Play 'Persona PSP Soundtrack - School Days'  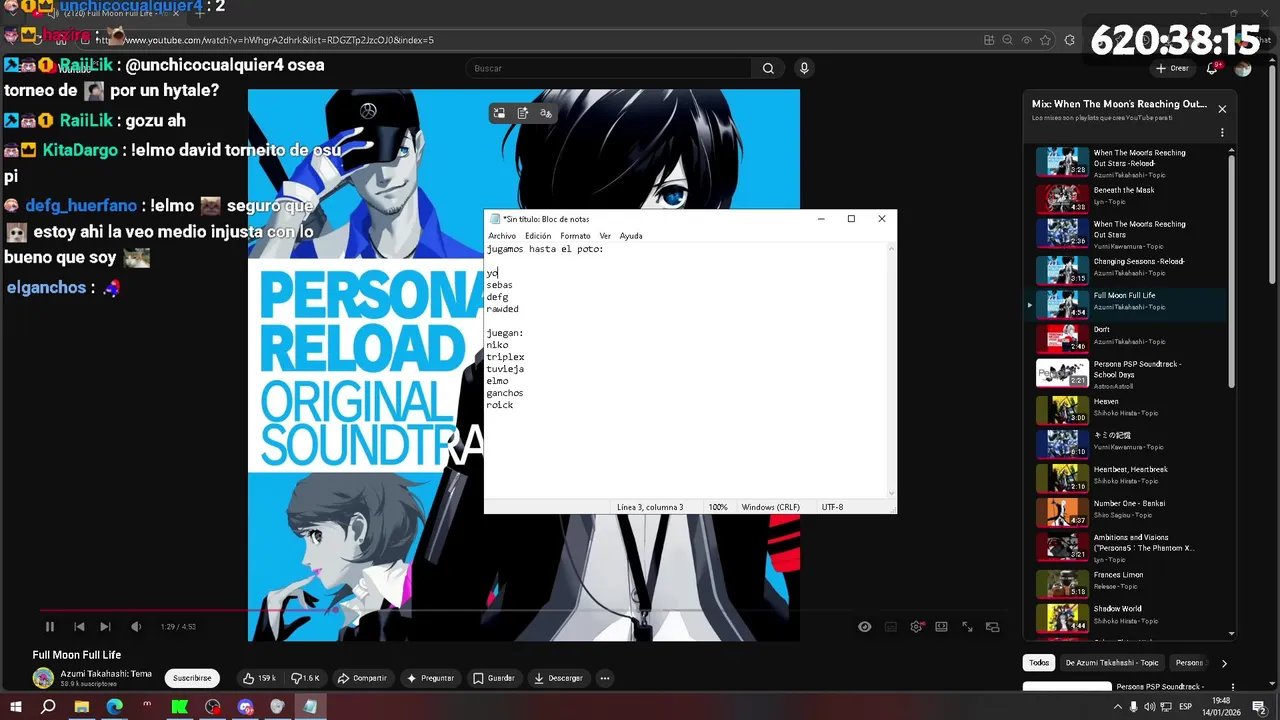(1129, 372)
